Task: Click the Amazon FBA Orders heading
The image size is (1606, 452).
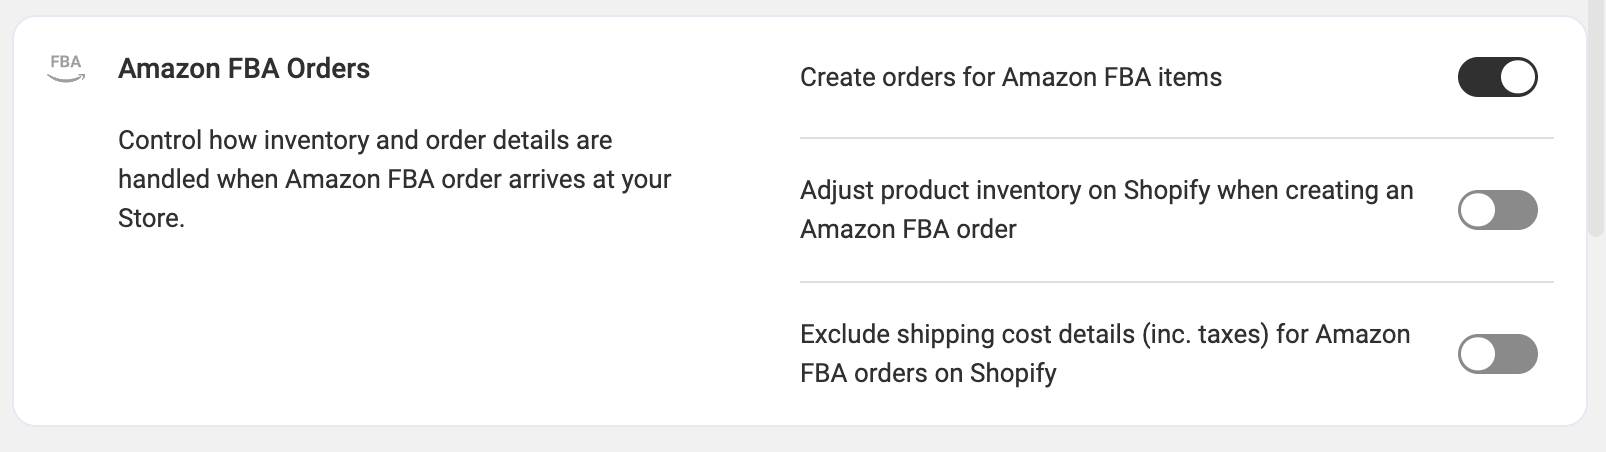Action: click(x=244, y=69)
